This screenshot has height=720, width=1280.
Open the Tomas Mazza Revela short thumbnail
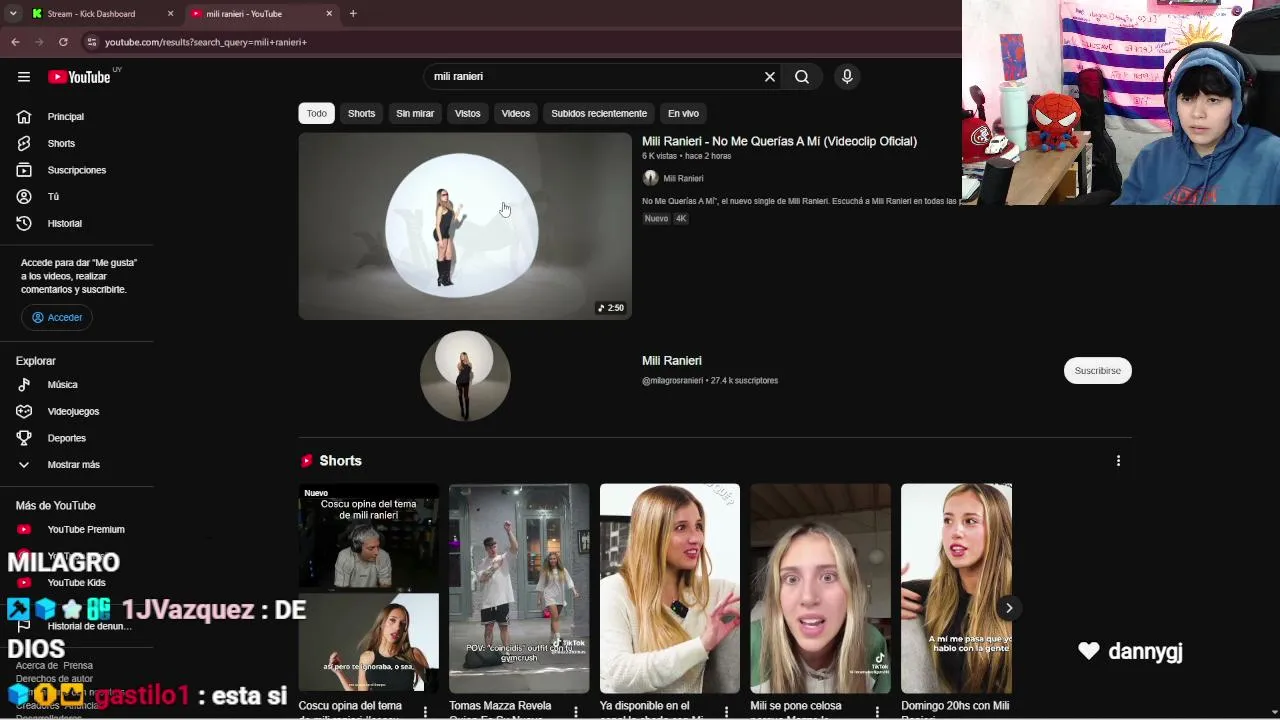pyautogui.click(x=519, y=588)
